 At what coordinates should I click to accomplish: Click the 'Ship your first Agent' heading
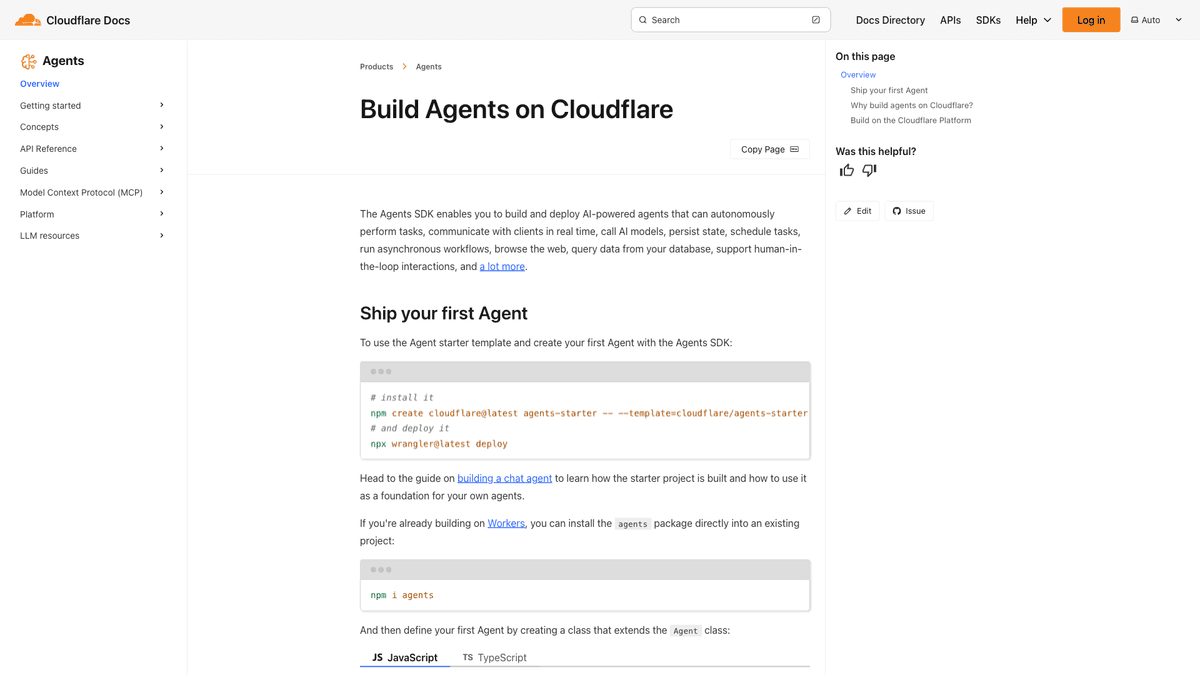[443, 313]
